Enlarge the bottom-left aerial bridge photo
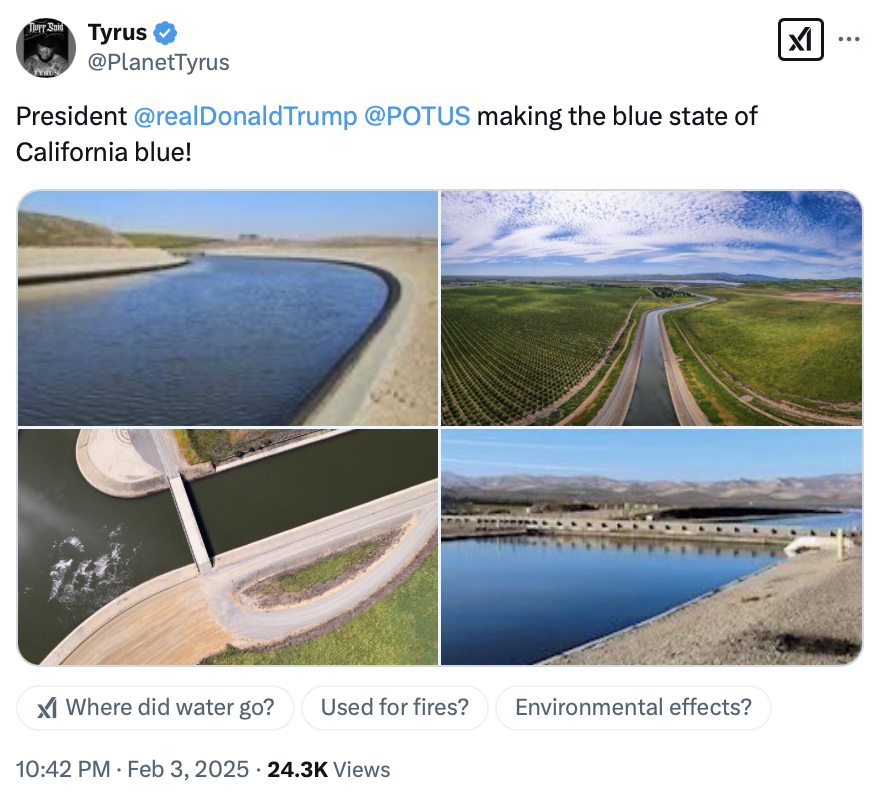Screen dimensions: 888x804 coord(228,547)
